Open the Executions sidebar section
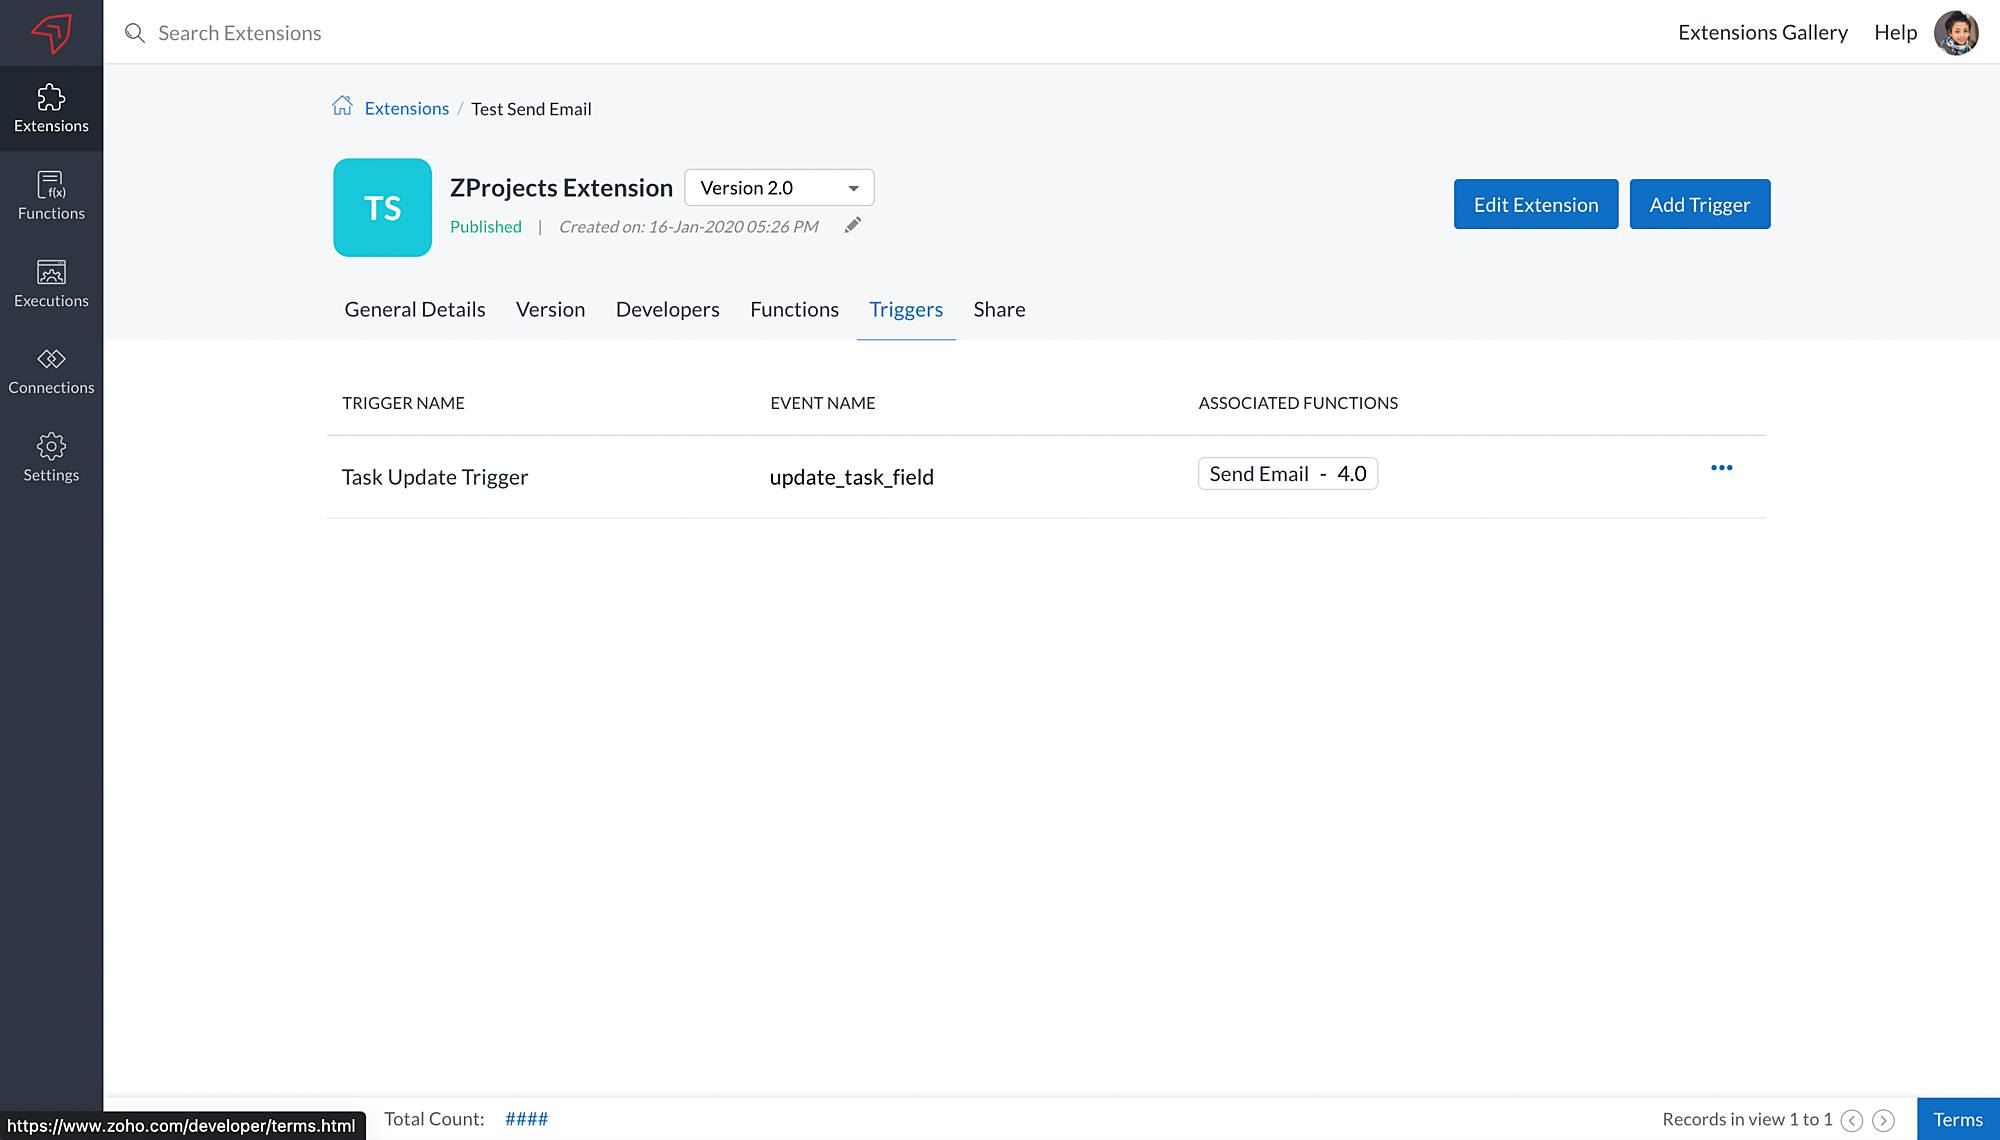 51,283
